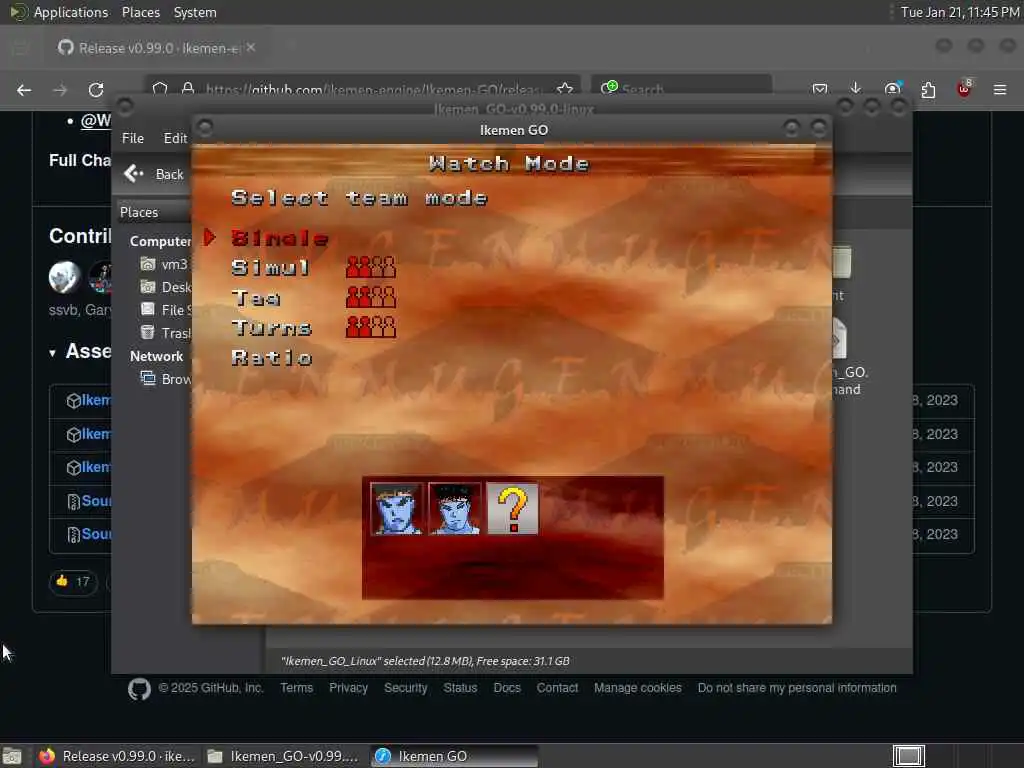Click Manage cookies footer link

pos(637,688)
